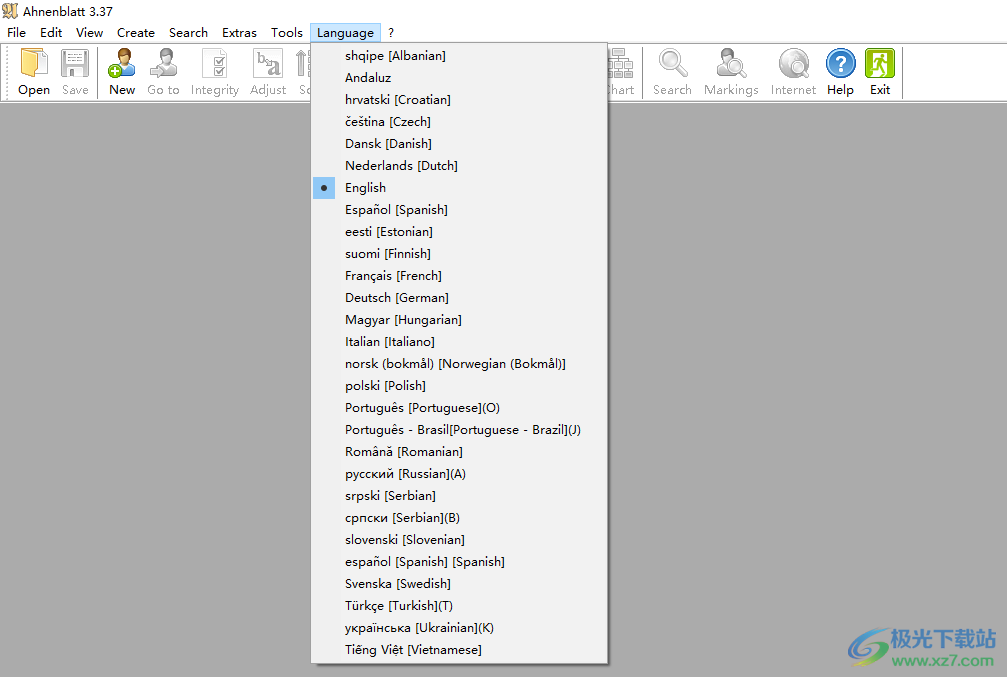This screenshot has height=677, width=1007.
Task: Choose Français [French] language
Action: point(459,276)
